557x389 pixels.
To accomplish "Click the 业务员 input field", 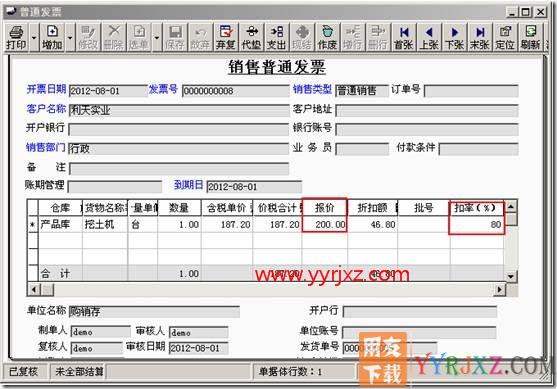I will pyautogui.click(x=362, y=149).
